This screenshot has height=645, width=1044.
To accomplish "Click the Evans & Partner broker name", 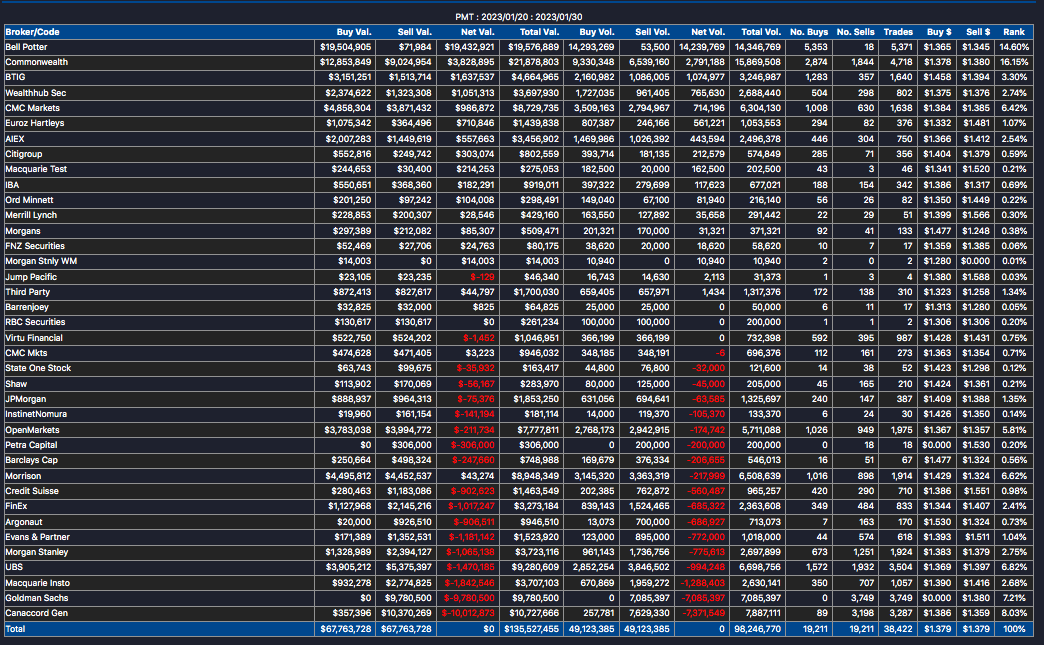I will [x=37, y=537].
